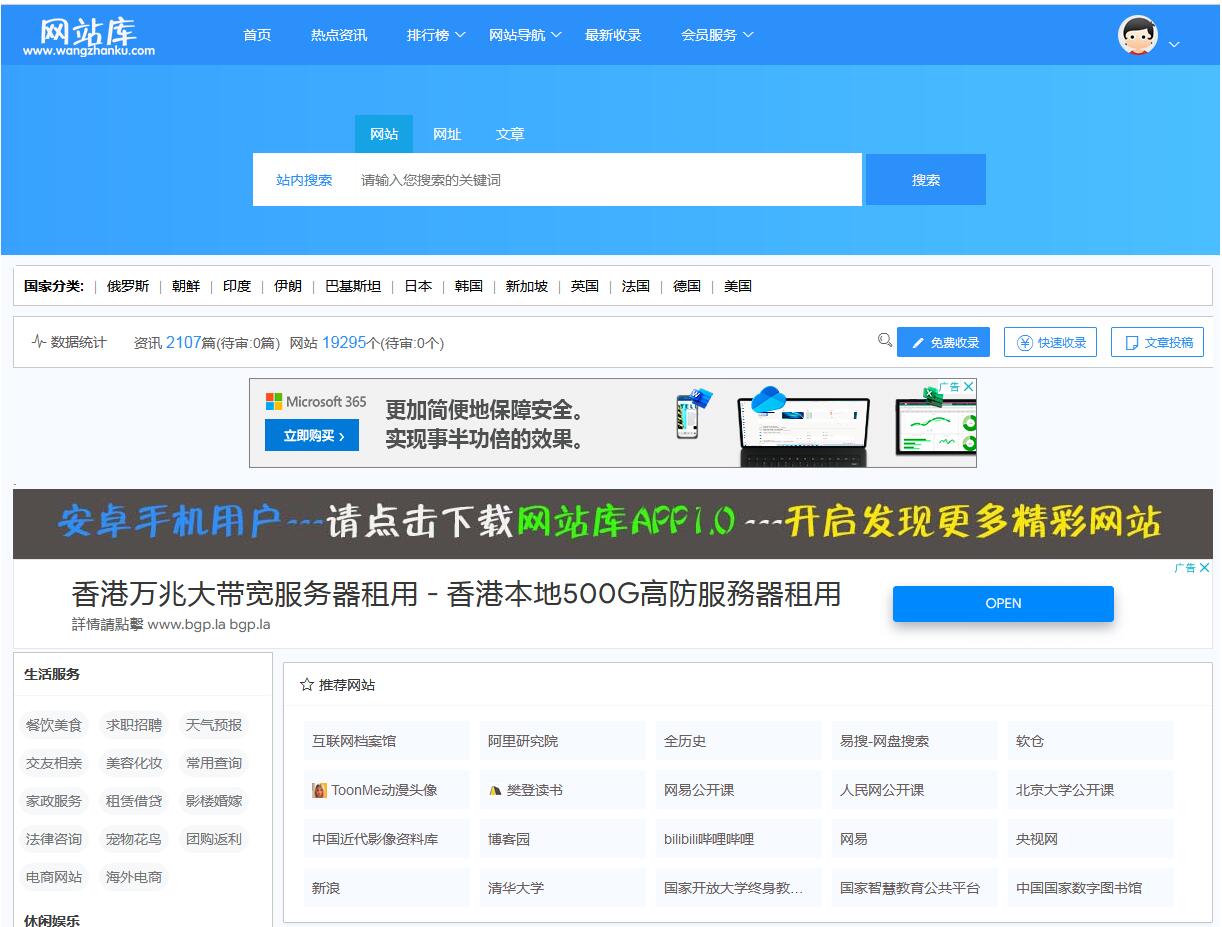Click the 数据统计 pulse icon
Viewport: 1222px width, 927px height.
tap(39, 342)
